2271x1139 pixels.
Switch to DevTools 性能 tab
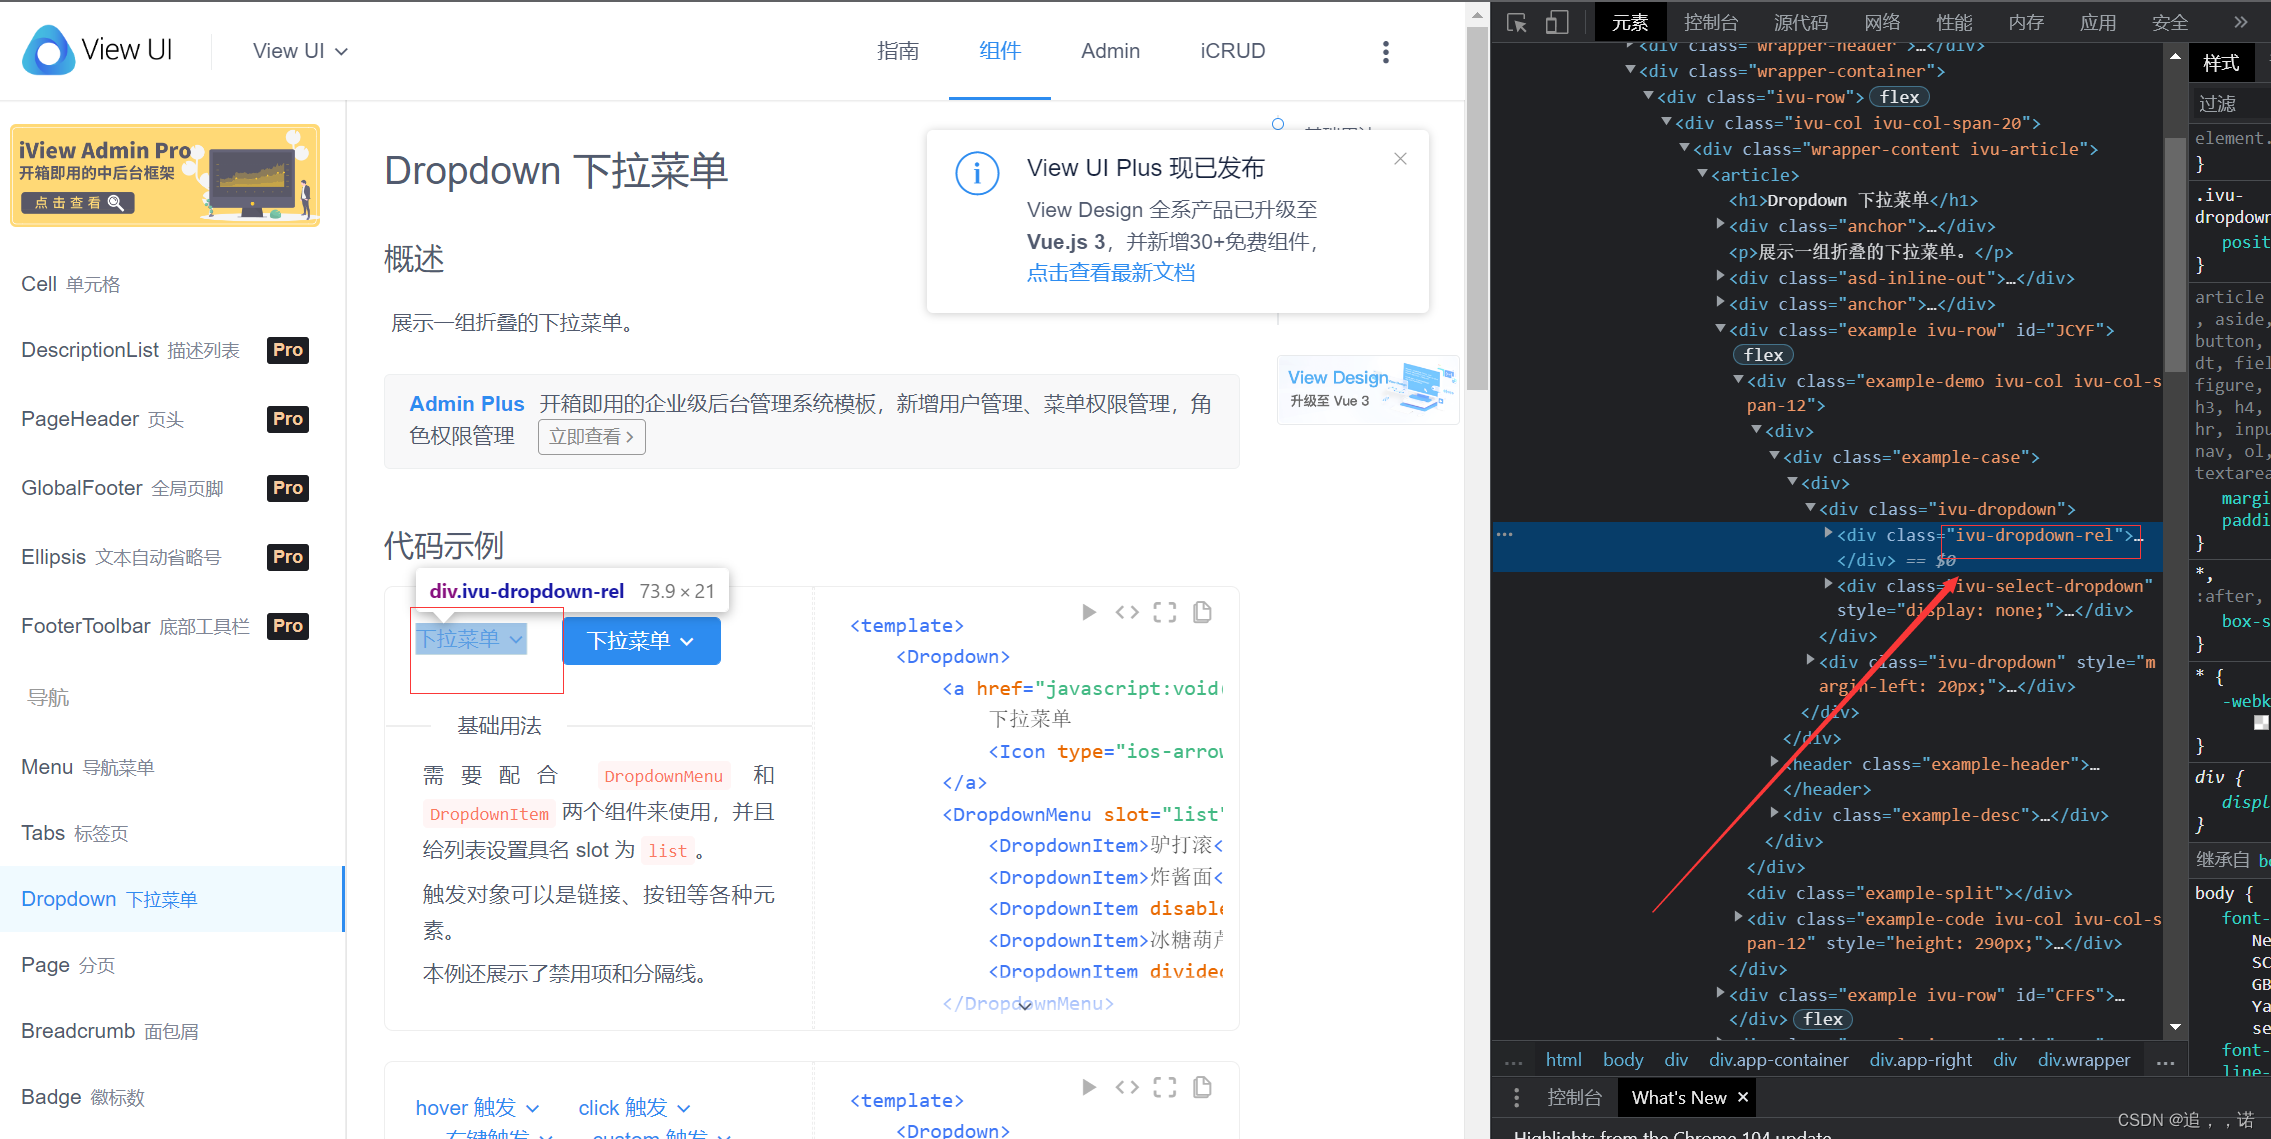(x=1954, y=22)
